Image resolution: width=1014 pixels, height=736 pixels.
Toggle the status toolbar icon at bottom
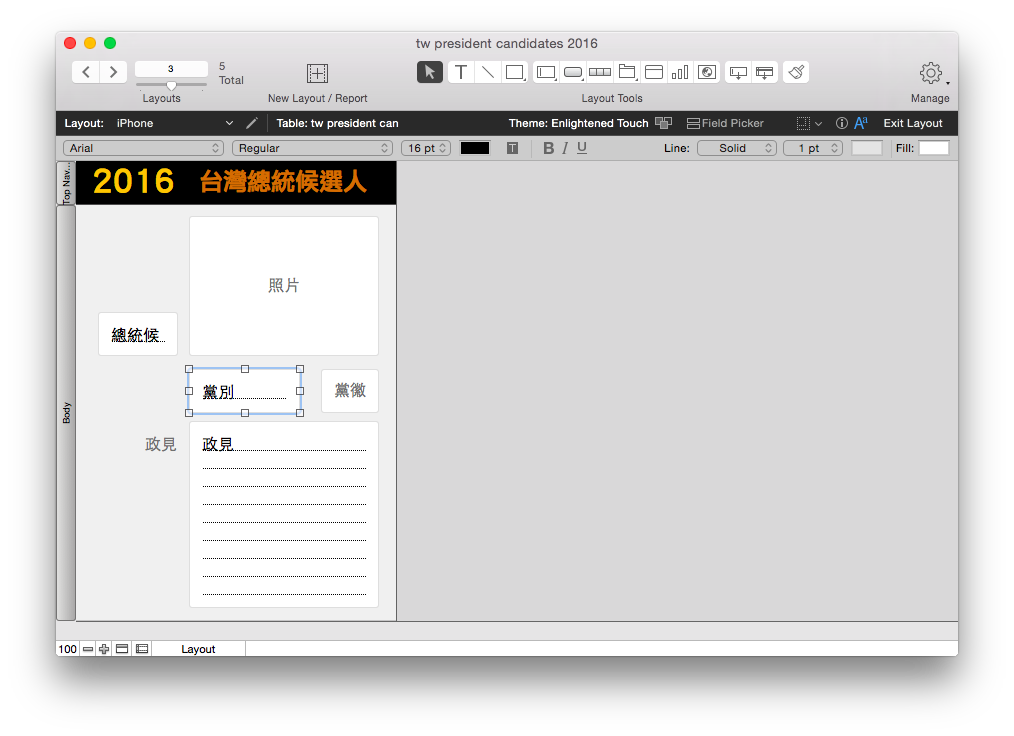[x=122, y=649]
